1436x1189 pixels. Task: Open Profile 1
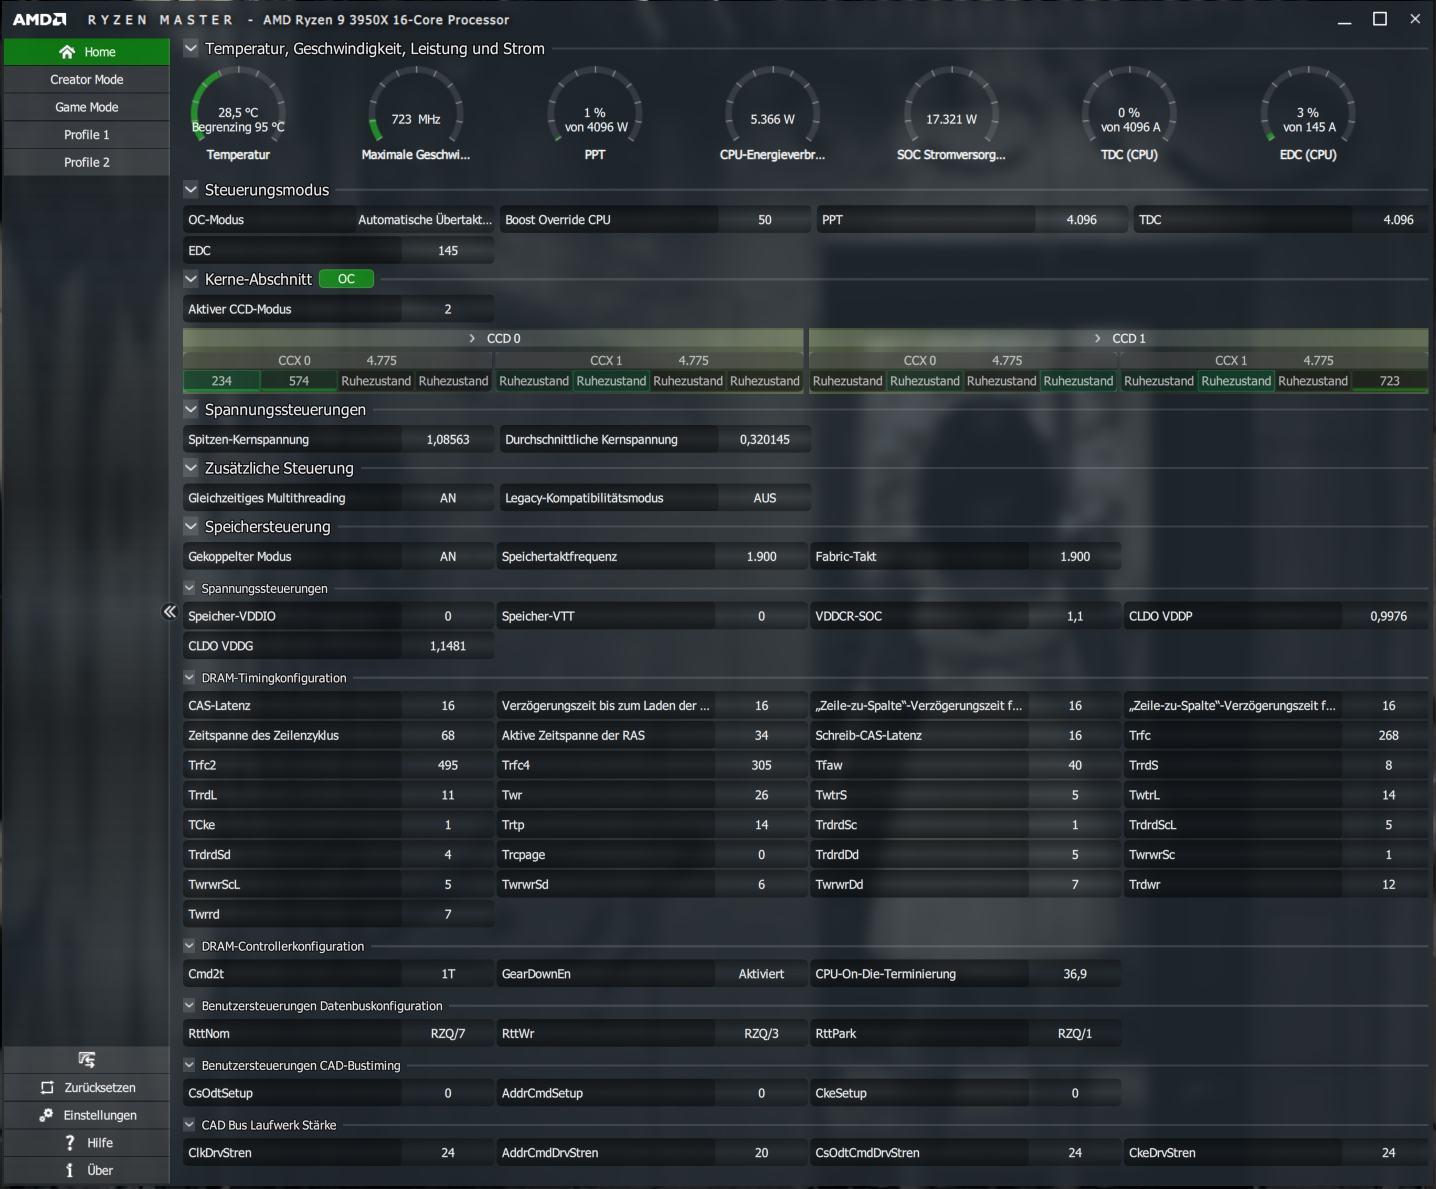87,135
